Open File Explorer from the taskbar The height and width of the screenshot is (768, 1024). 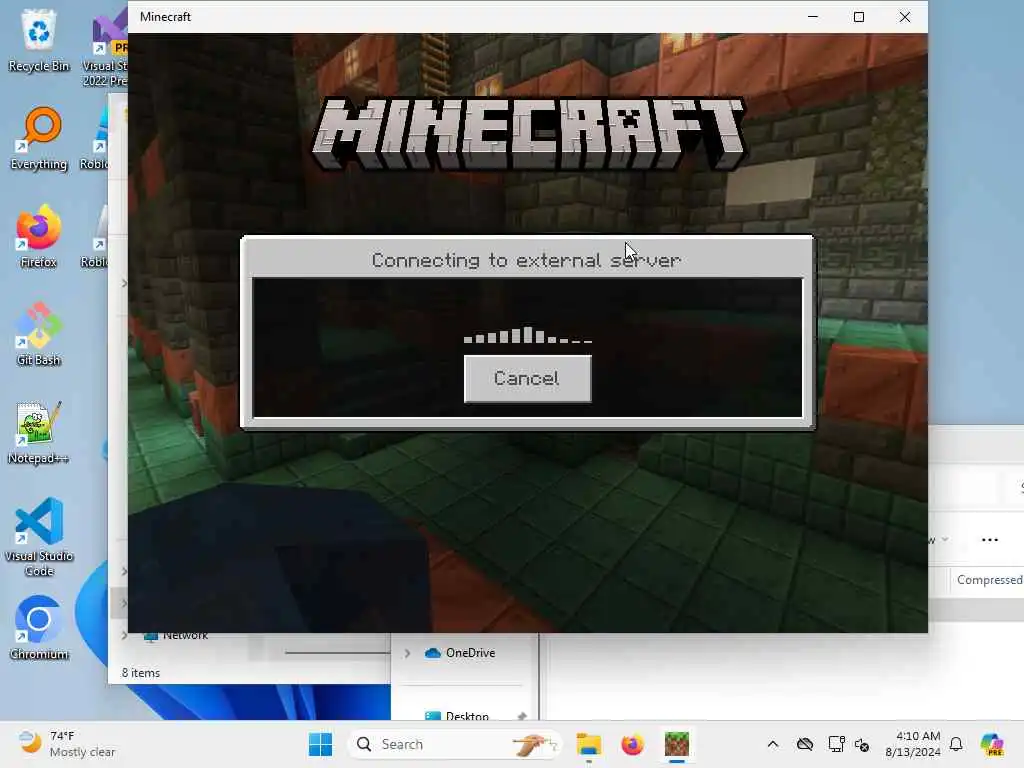coord(588,744)
